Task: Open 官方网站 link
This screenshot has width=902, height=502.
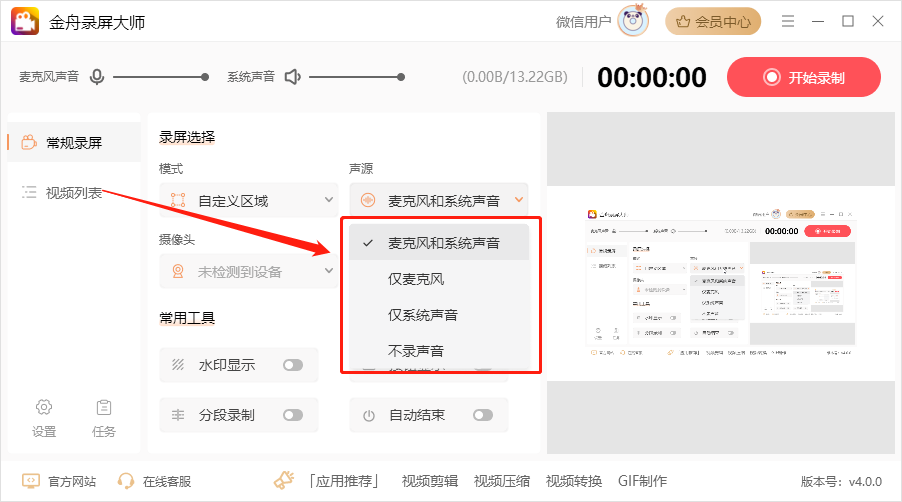Action: (72, 481)
